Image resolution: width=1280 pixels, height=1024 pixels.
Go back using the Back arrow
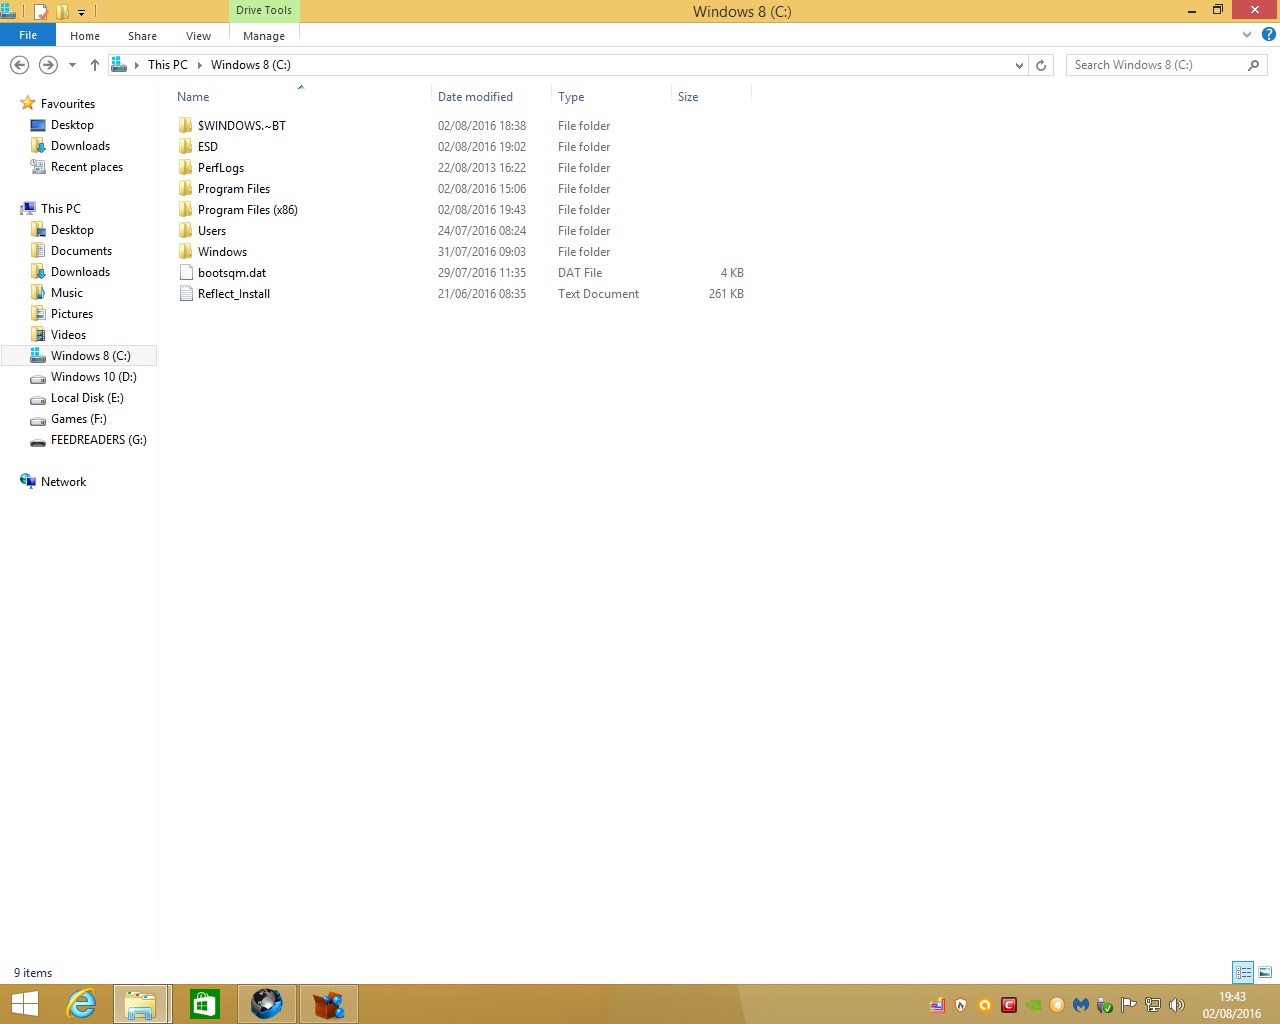click(19, 65)
